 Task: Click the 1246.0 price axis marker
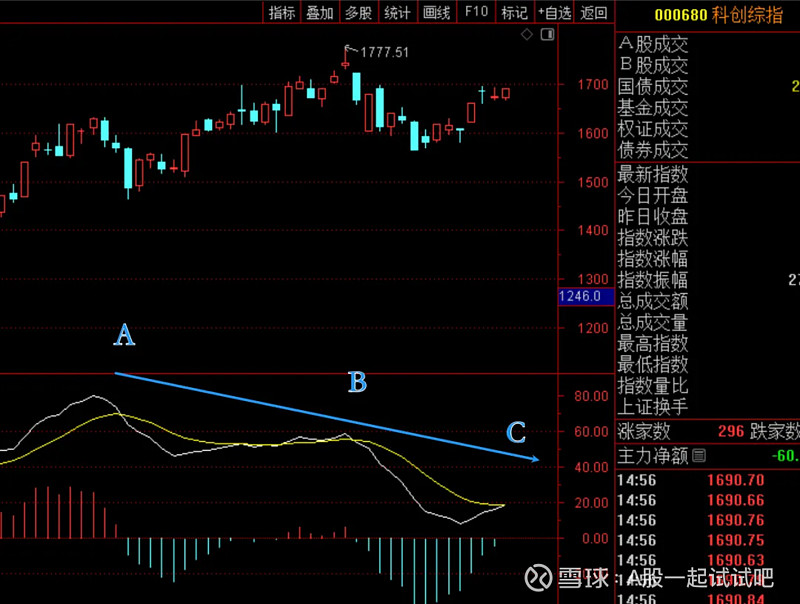(x=586, y=296)
